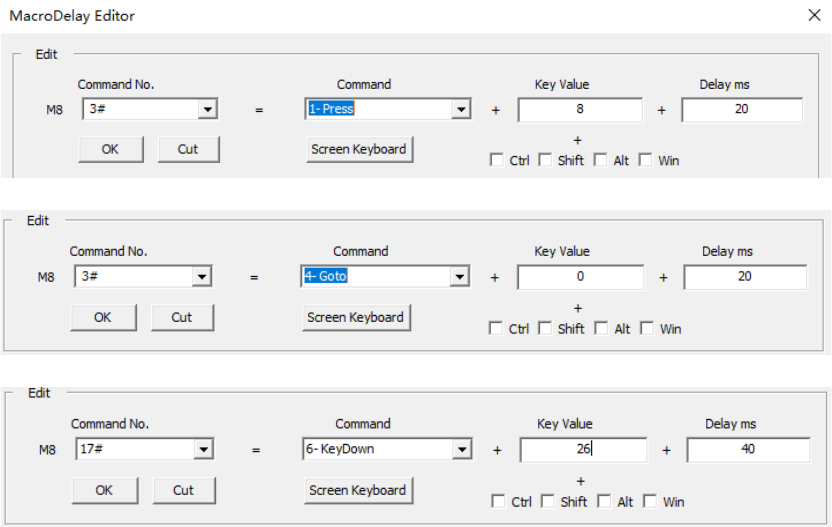Focus the Key Value field containing 26
832x527 pixels.
(x=583, y=450)
